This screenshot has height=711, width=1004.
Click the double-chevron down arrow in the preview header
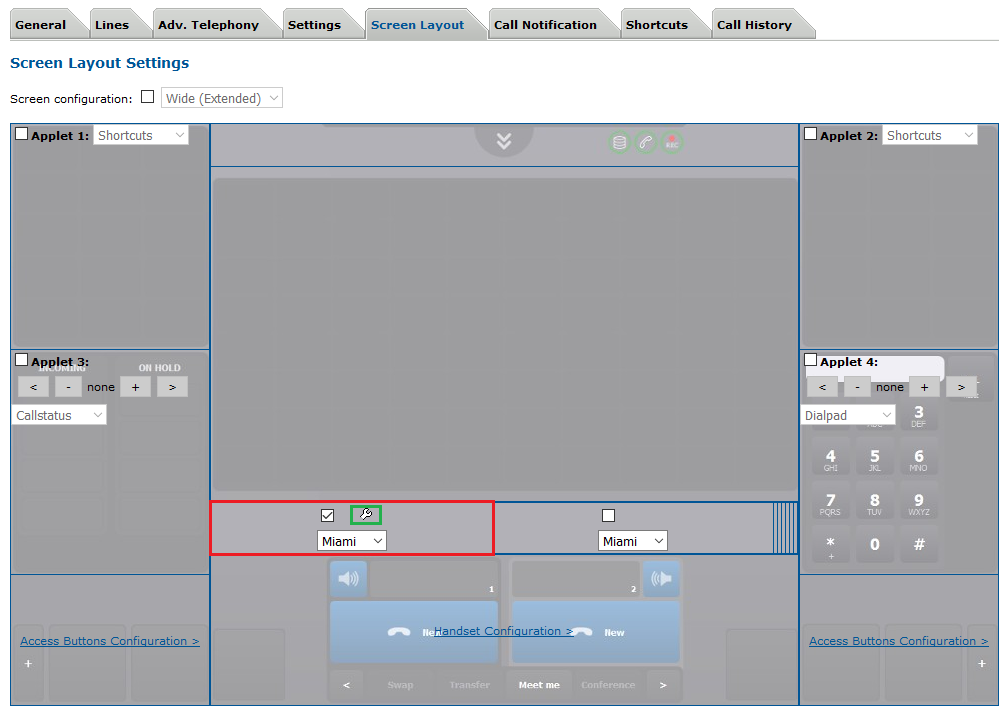coord(504,141)
